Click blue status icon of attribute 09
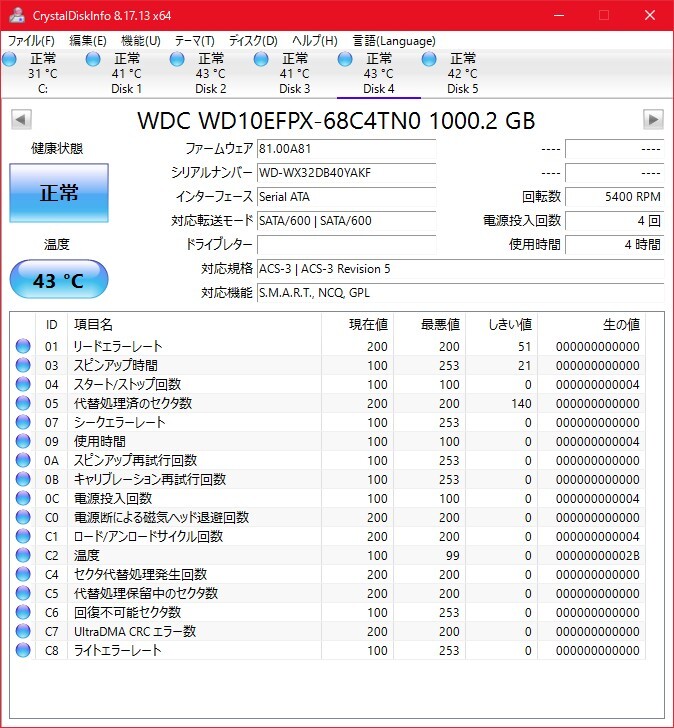The height and width of the screenshot is (728, 674). click(23, 441)
